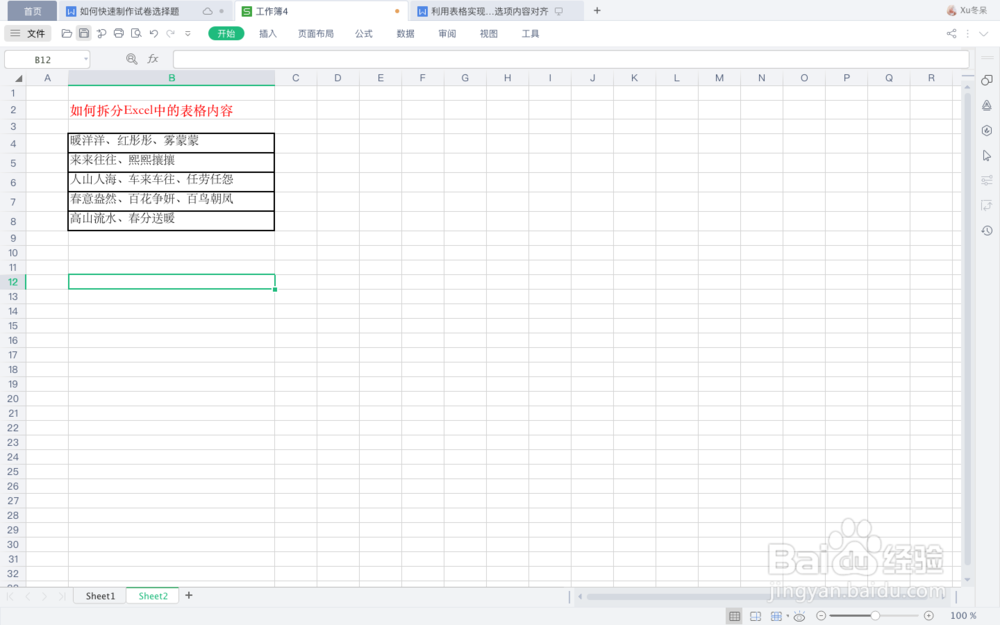Screen dimensions: 1000x625
Task: Click the zoom magnifier icon beside formula bar
Action: tap(131, 59)
